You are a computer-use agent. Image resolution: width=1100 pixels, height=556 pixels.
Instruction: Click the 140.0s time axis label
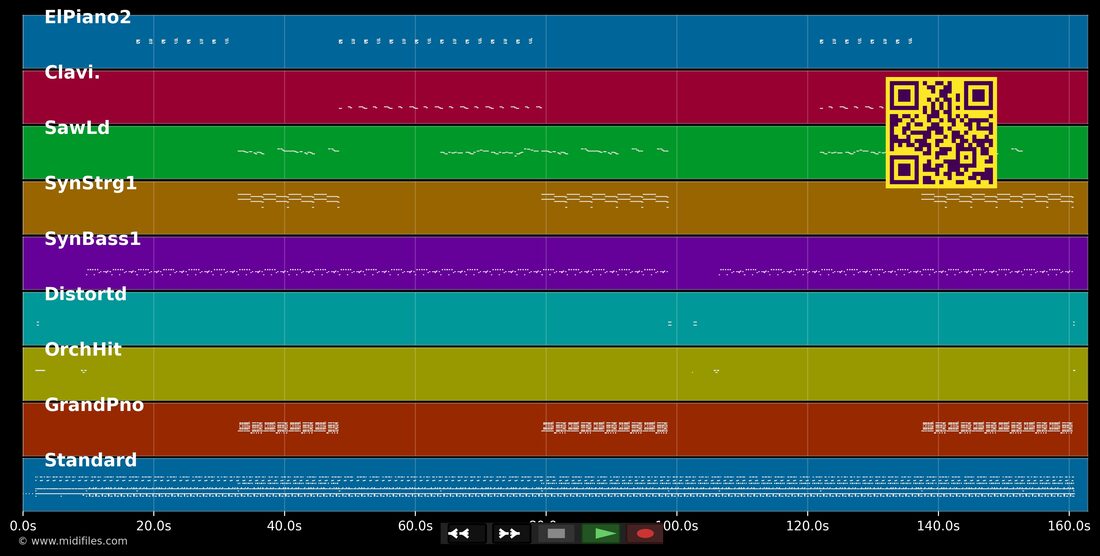(x=938, y=526)
